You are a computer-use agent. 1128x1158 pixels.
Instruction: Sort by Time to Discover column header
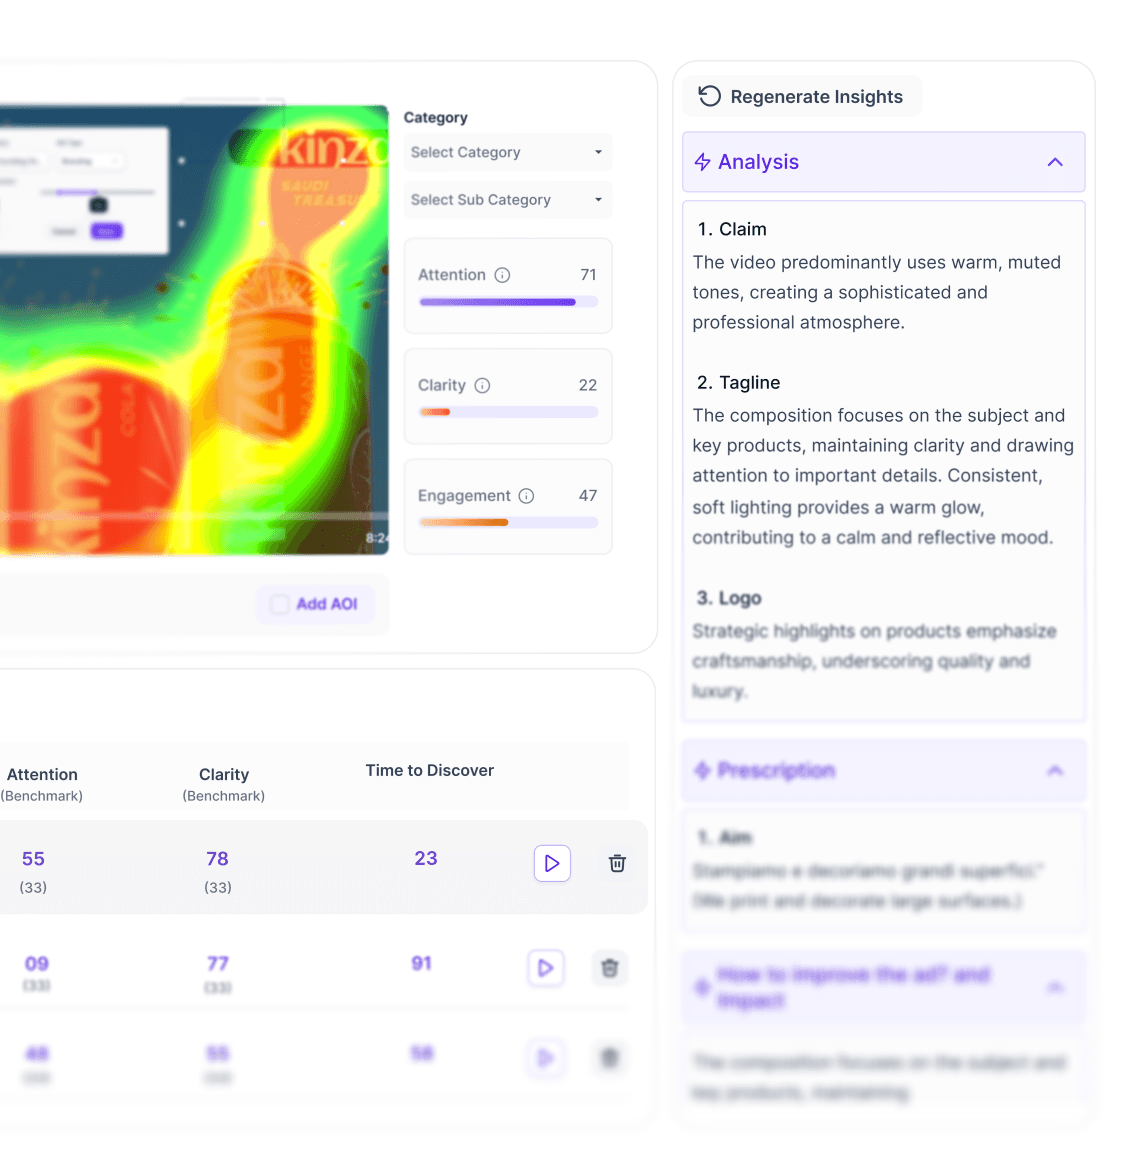click(429, 770)
